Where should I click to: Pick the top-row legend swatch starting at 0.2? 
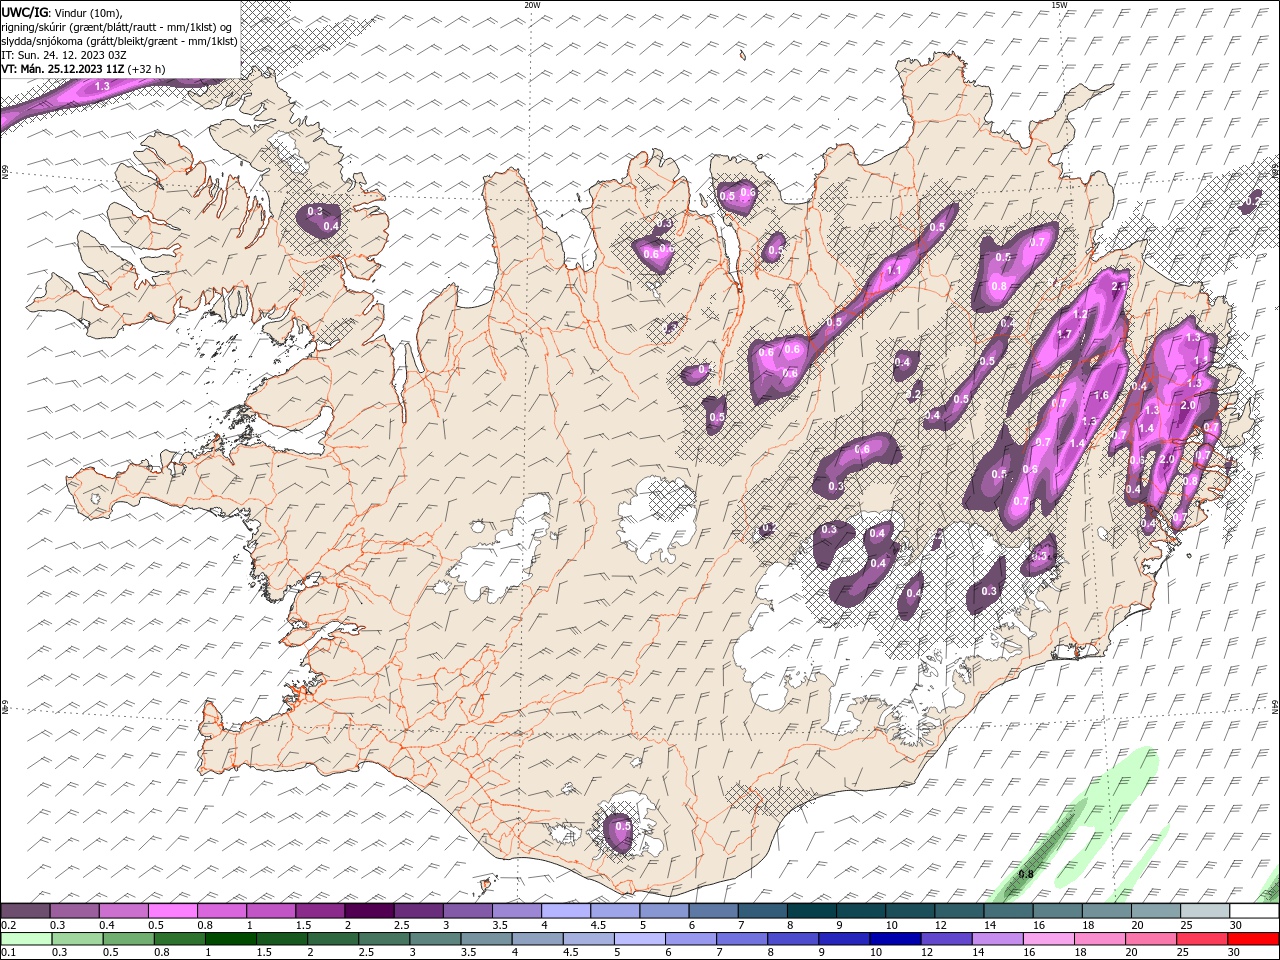[25, 911]
